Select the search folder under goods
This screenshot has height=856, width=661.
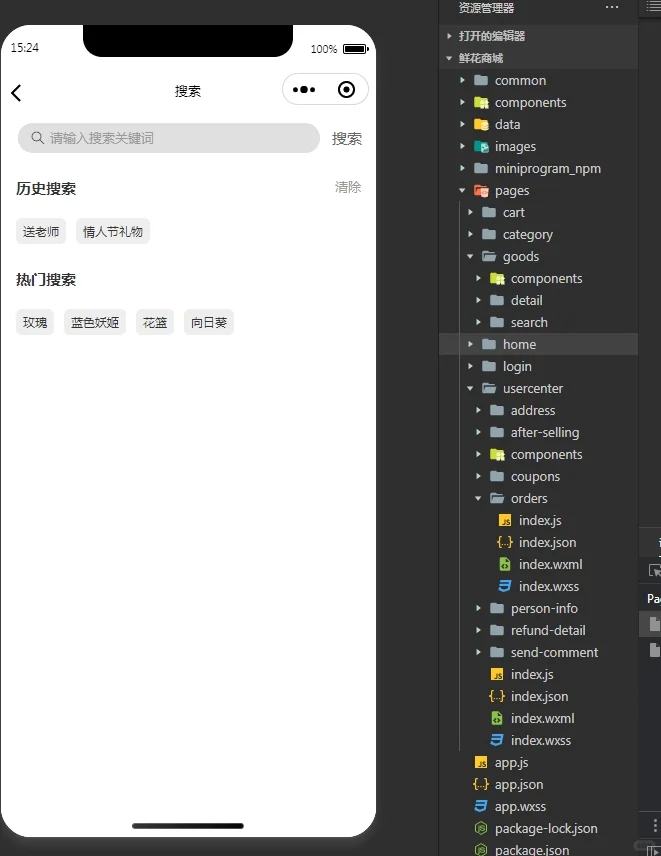[538, 322]
